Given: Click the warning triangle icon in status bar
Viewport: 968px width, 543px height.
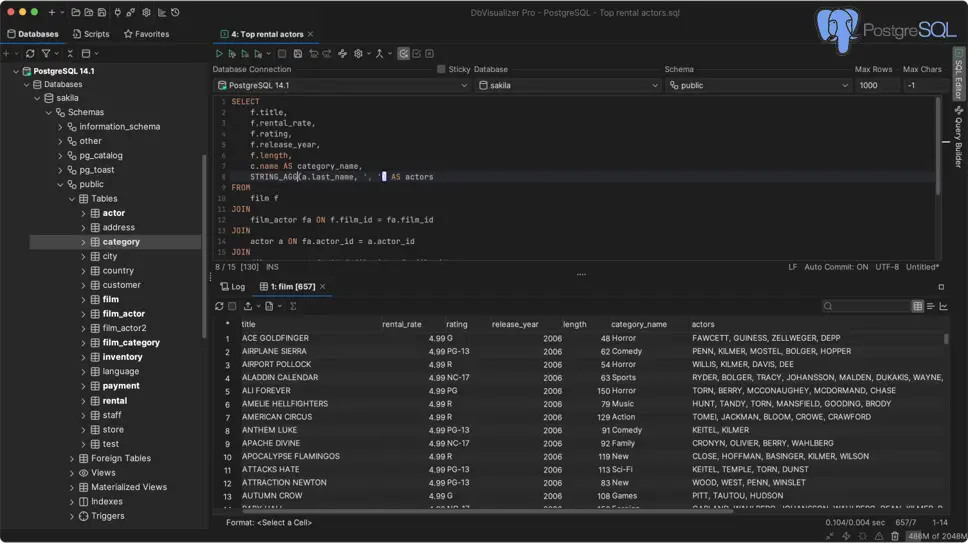Looking at the screenshot, I should (878, 536).
